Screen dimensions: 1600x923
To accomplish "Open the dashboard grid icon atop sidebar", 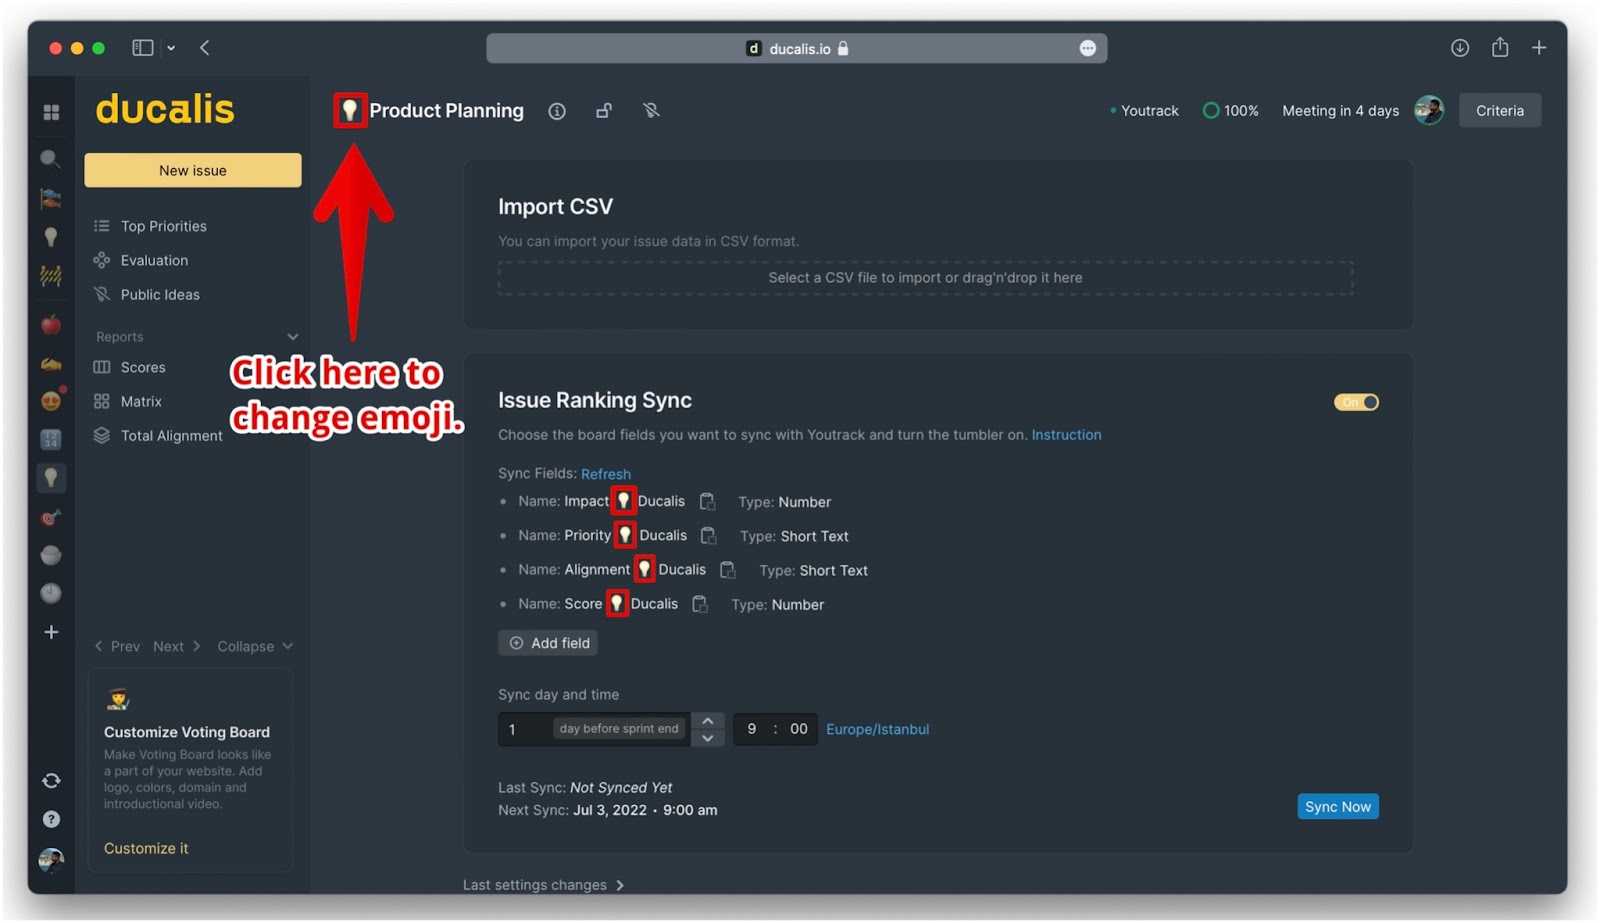I will (x=51, y=112).
